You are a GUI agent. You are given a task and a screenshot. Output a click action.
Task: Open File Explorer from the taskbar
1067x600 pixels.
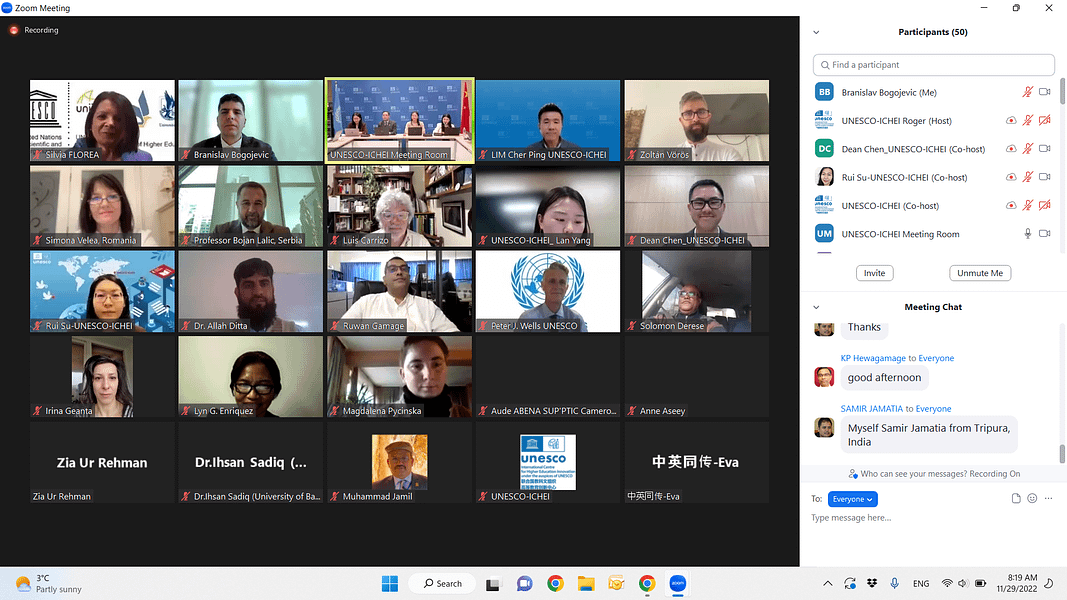[x=586, y=583]
